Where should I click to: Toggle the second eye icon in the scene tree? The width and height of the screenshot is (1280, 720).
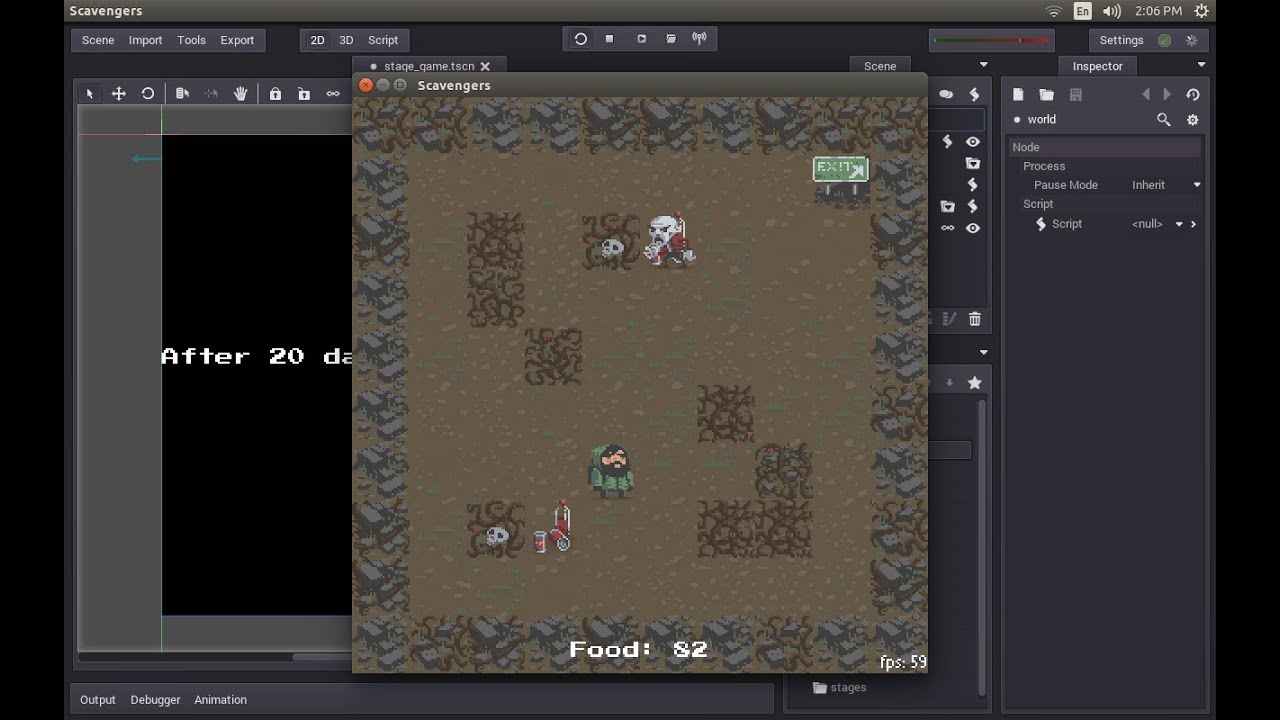(x=972, y=227)
